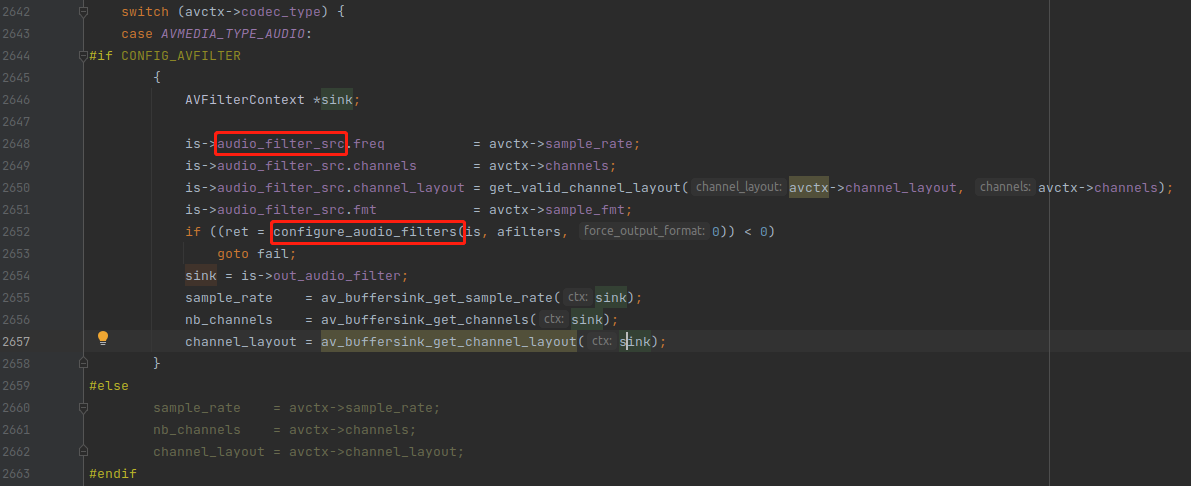Image resolution: width=1191 pixels, height=486 pixels.
Task: Click the get_valid_channel_layout function name
Action: pyautogui.click(x=584, y=188)
